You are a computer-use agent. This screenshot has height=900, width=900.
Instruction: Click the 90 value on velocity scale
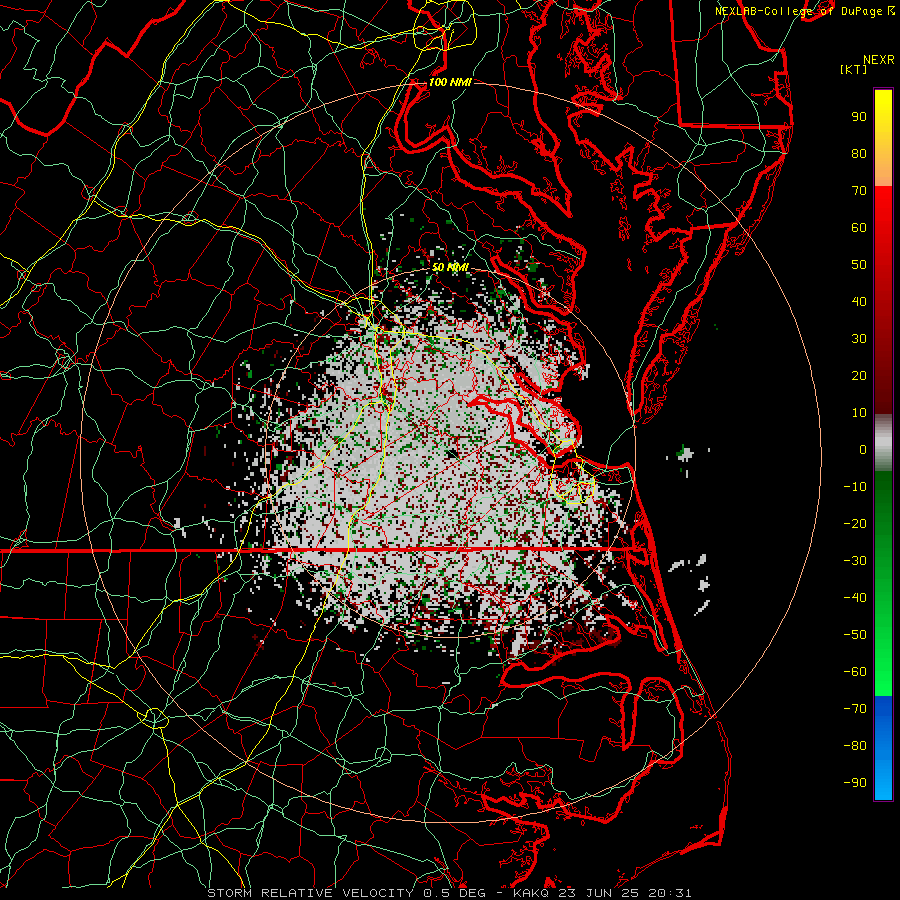[859, 117]
